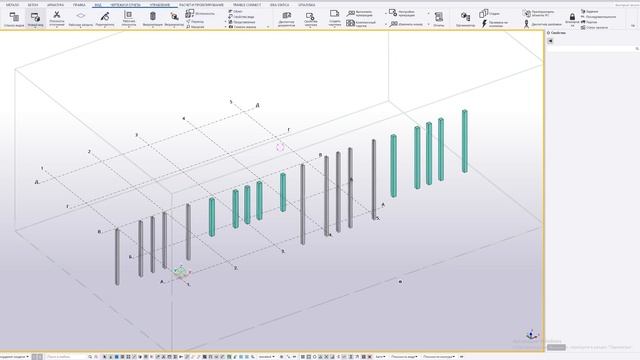640x360 pixels.
Task: Click the coordinate axes symbol in view corner
Action: click(x=531, y=335)
